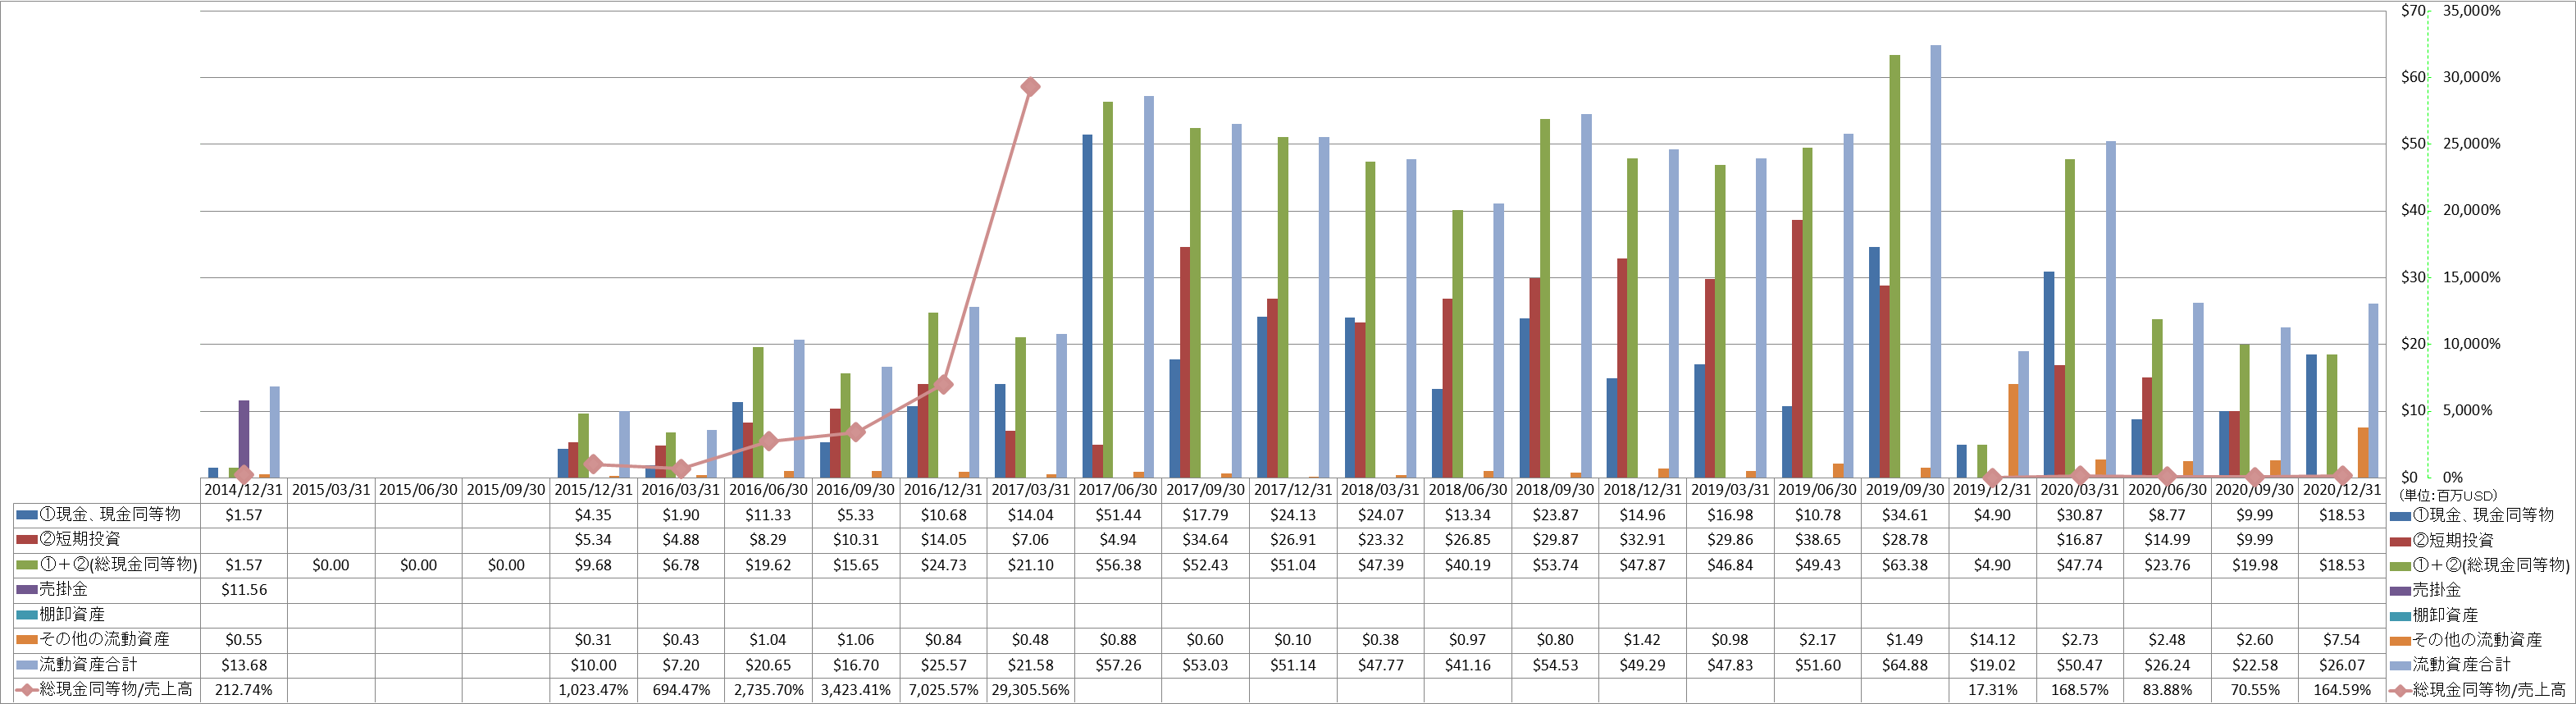Click the 29,305.56% ratio cell
The image size is (2576, 704).
pos(1030,689)
